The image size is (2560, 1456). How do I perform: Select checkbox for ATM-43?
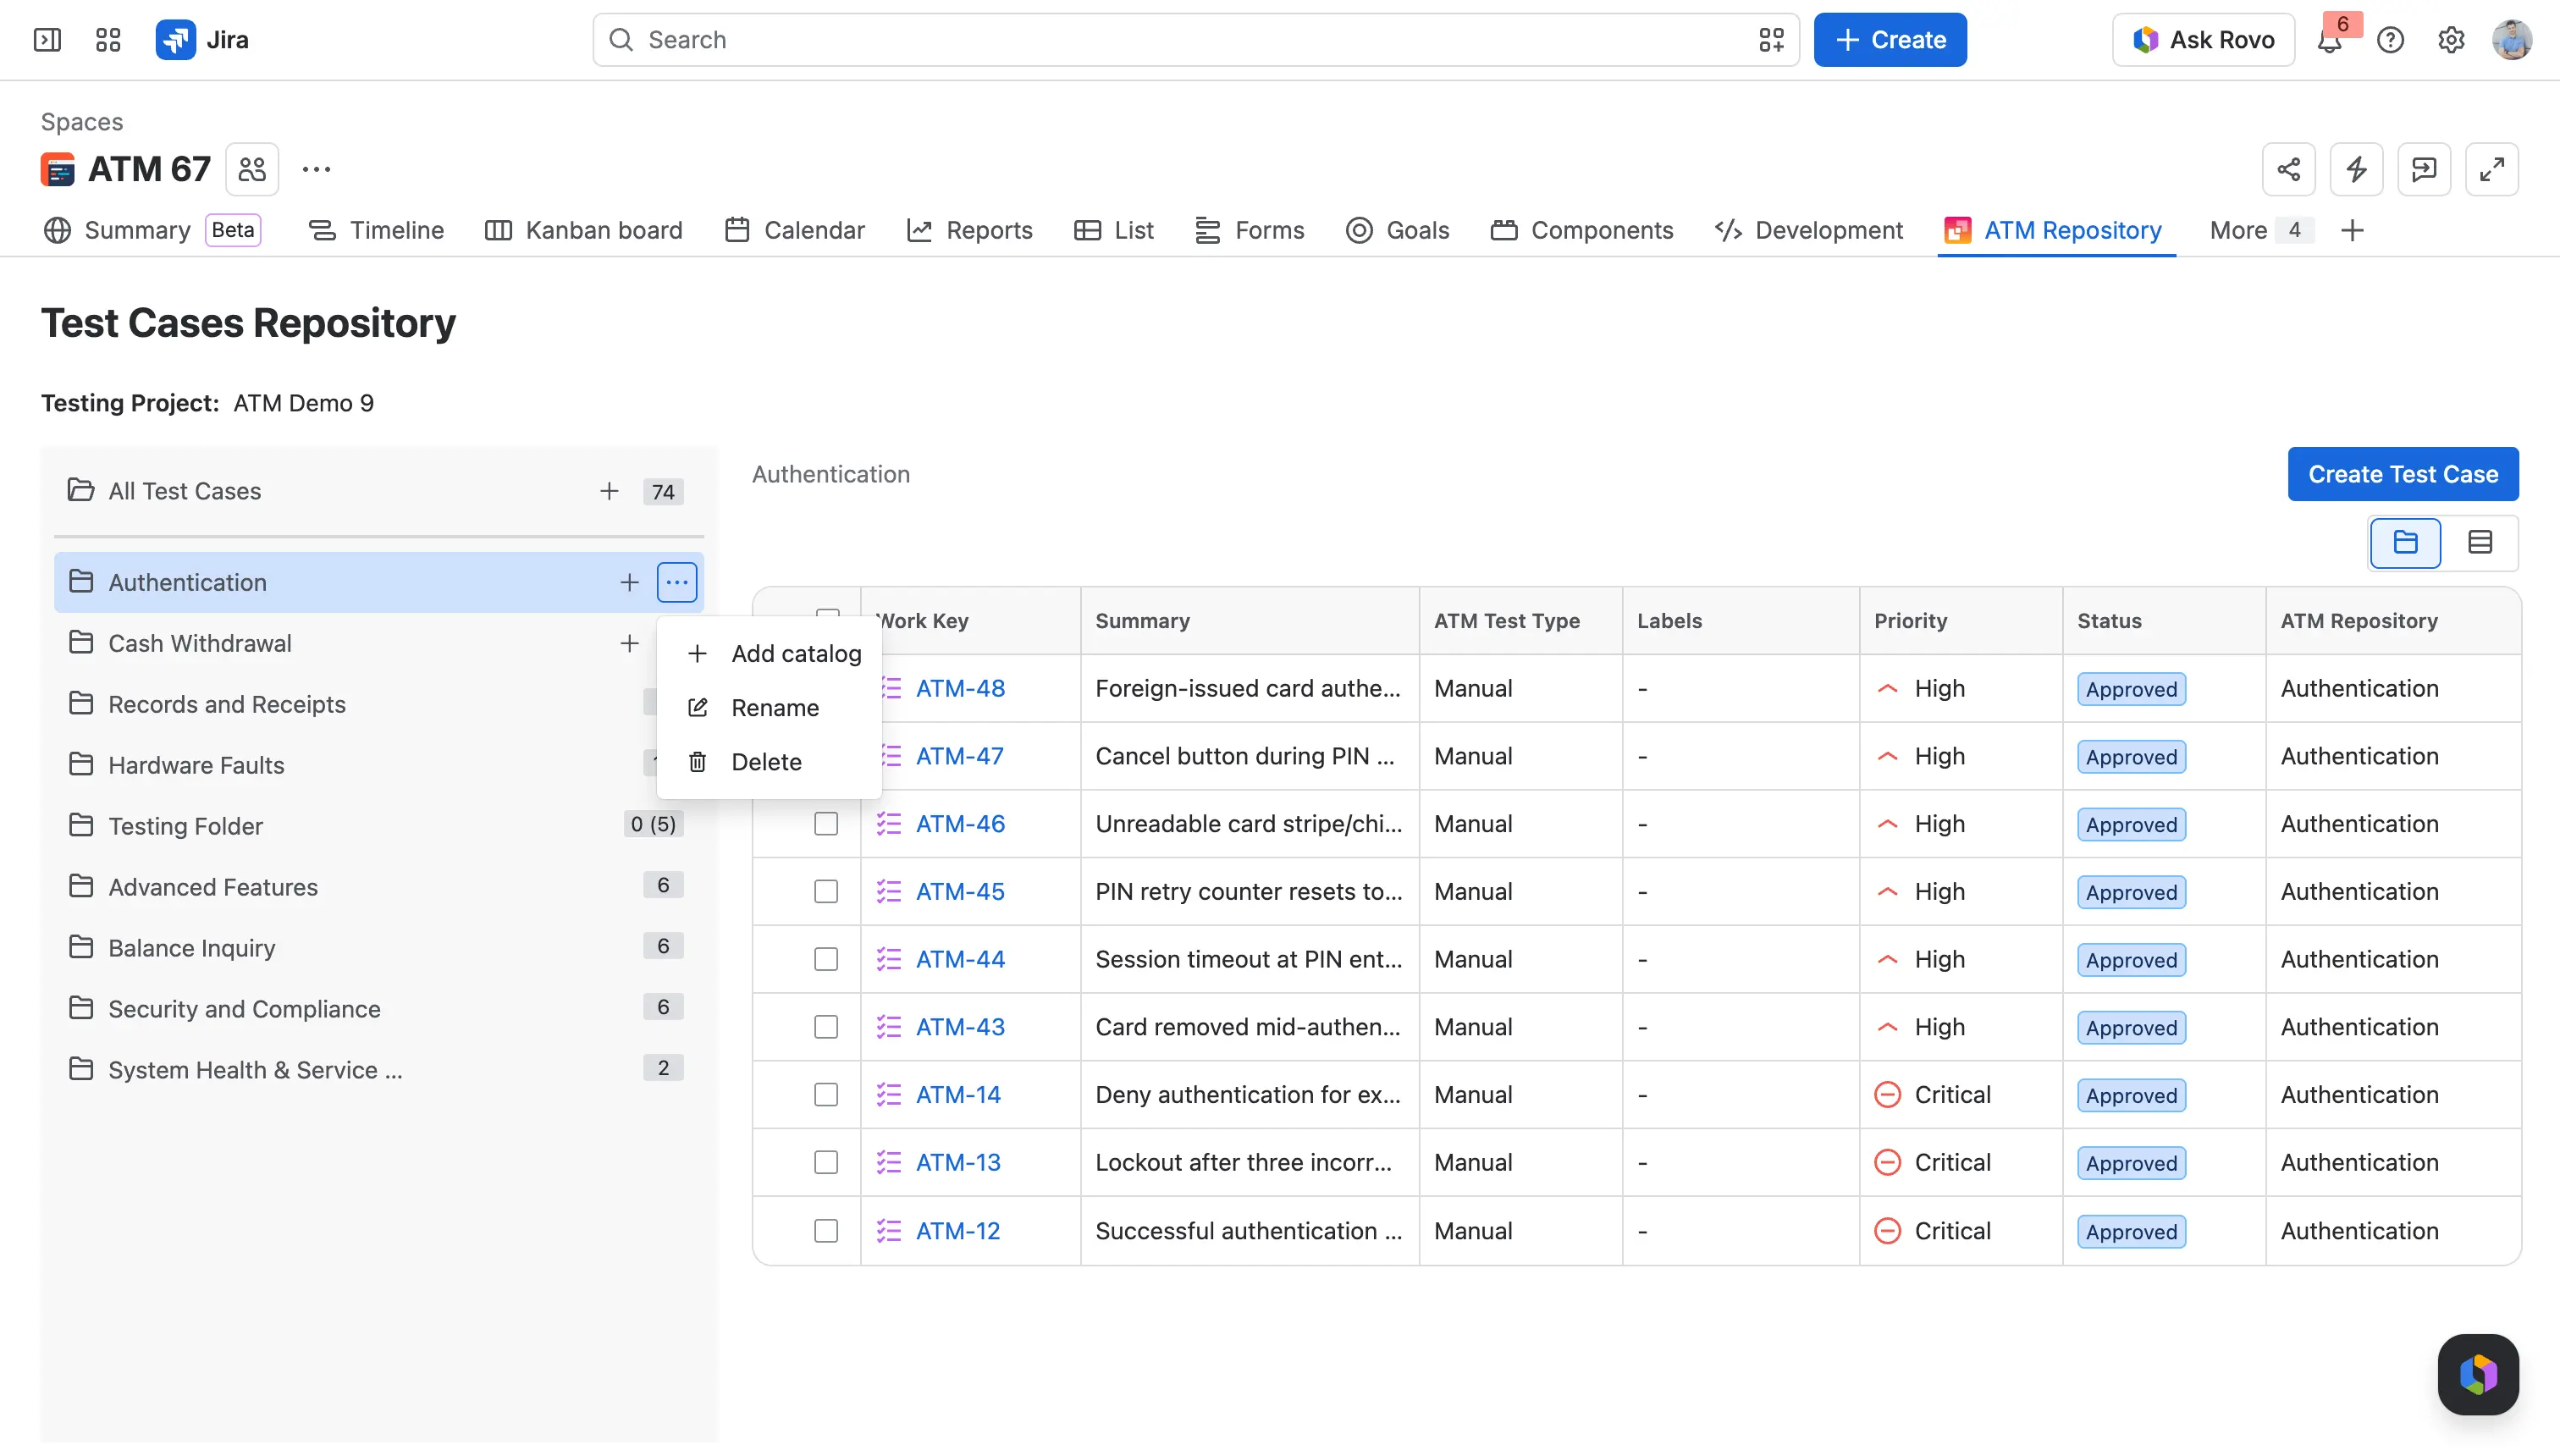(826, 1027)
